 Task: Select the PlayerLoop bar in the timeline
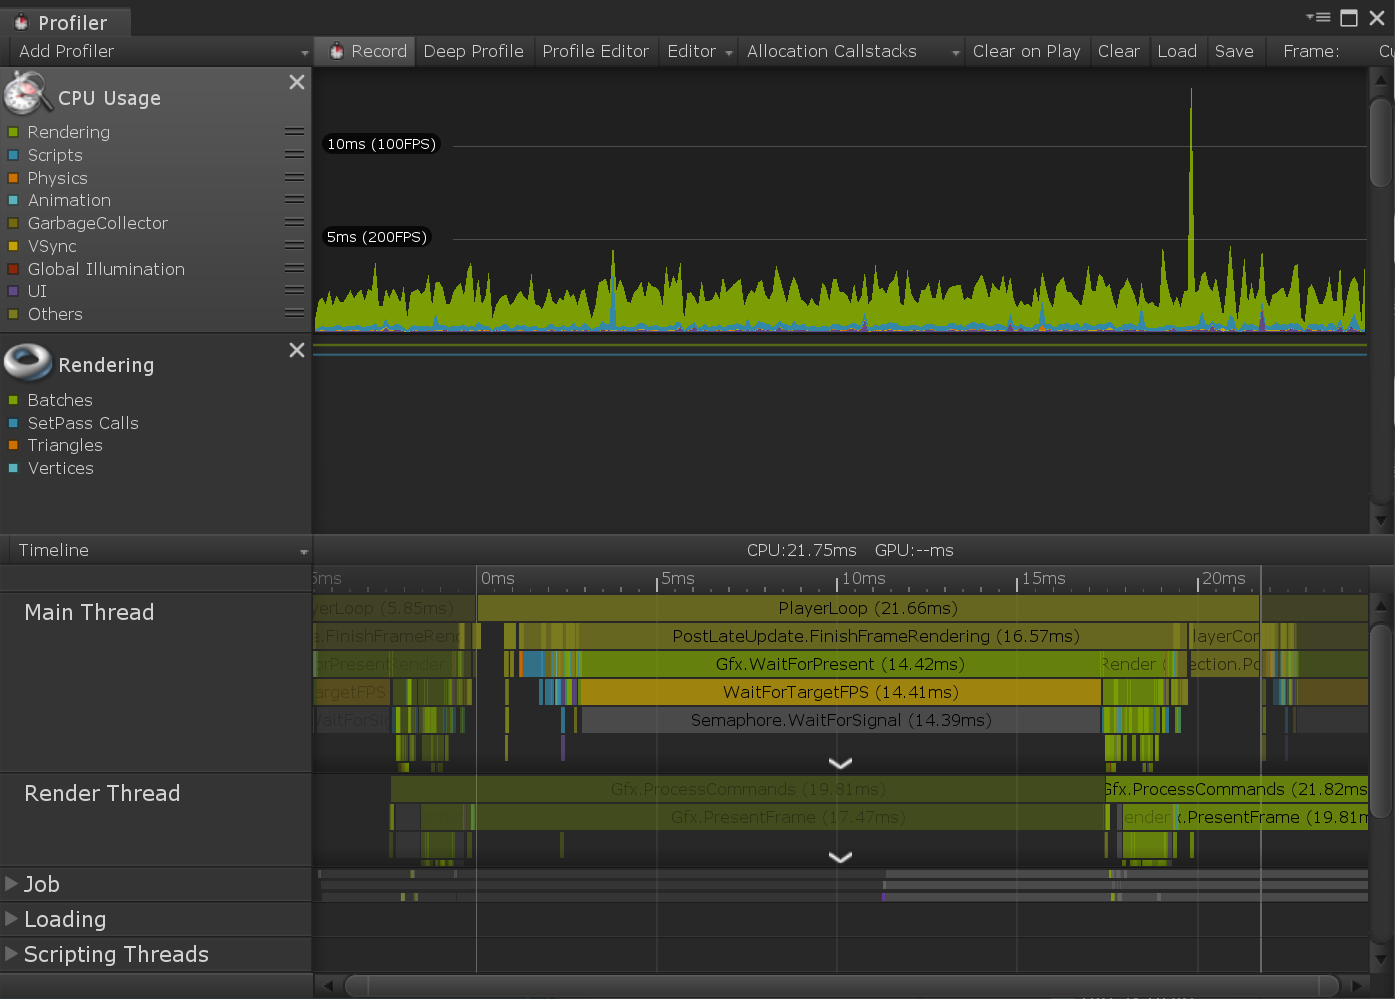click(x=867, y=608)
